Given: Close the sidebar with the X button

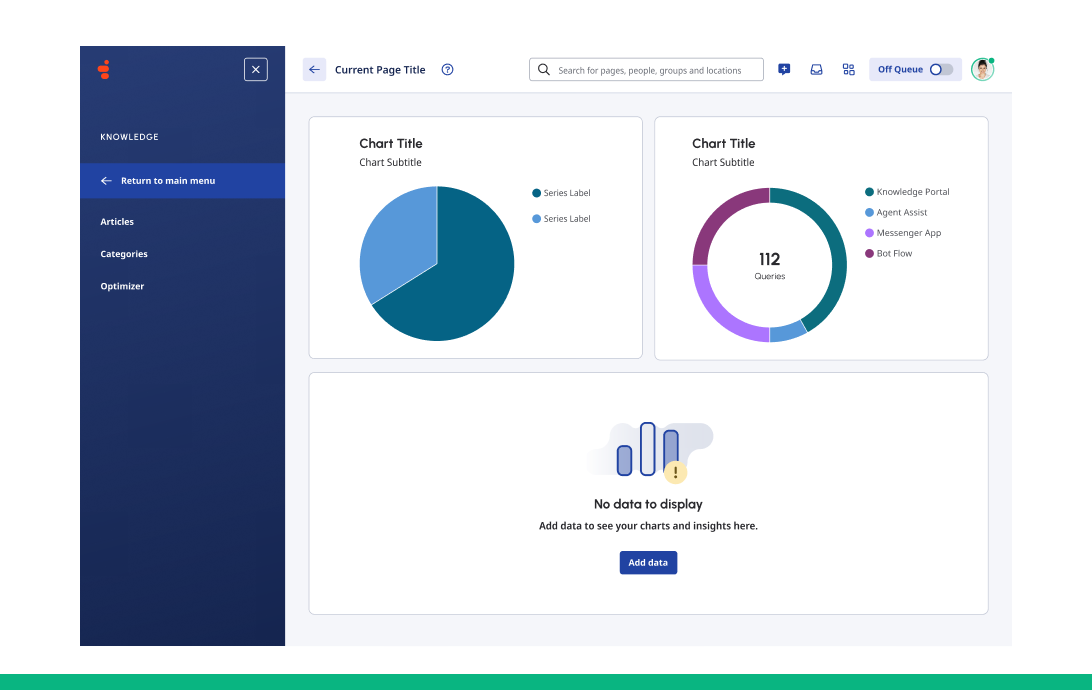Looking at the screenshot, I should click(256, 70).
